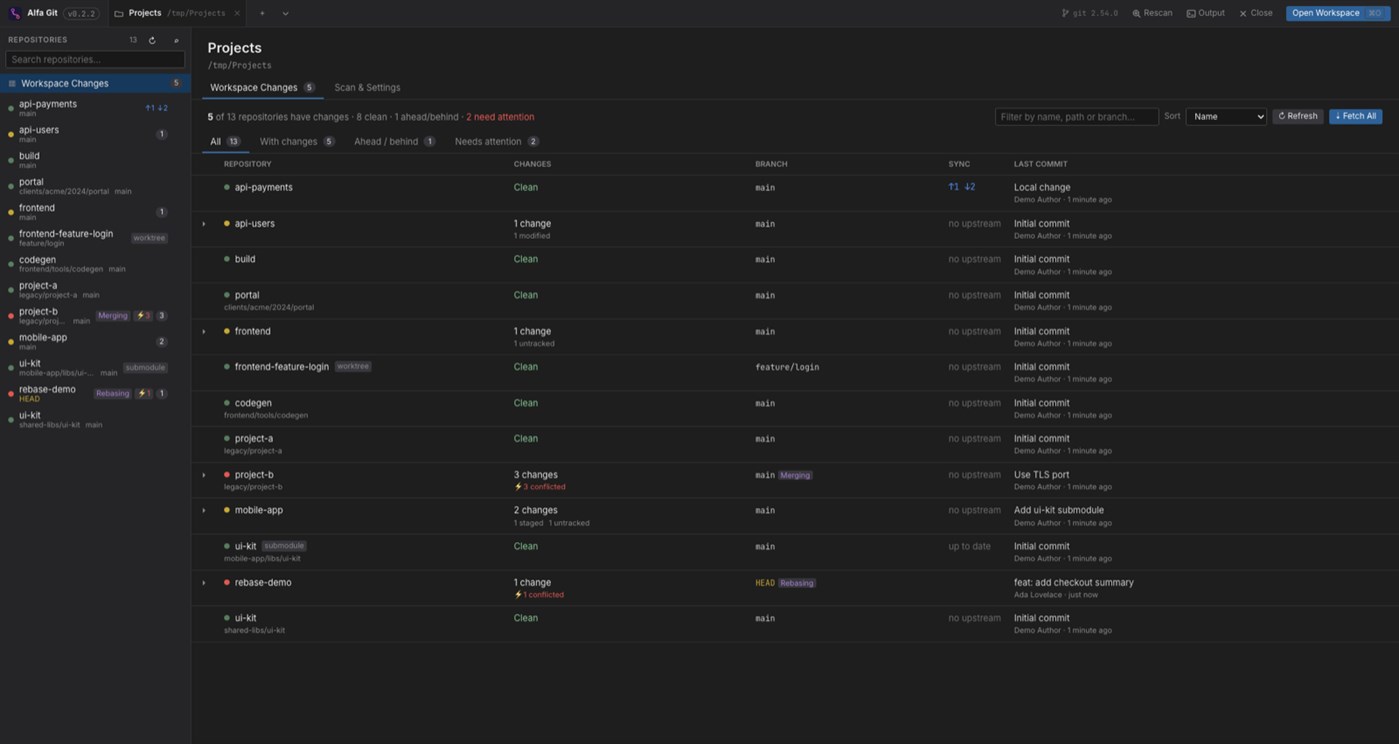Image resolution: width=1399 pixels, height=744 pixels.
Task: Select Workspace Changes in the sidebar
Action: 95,83
